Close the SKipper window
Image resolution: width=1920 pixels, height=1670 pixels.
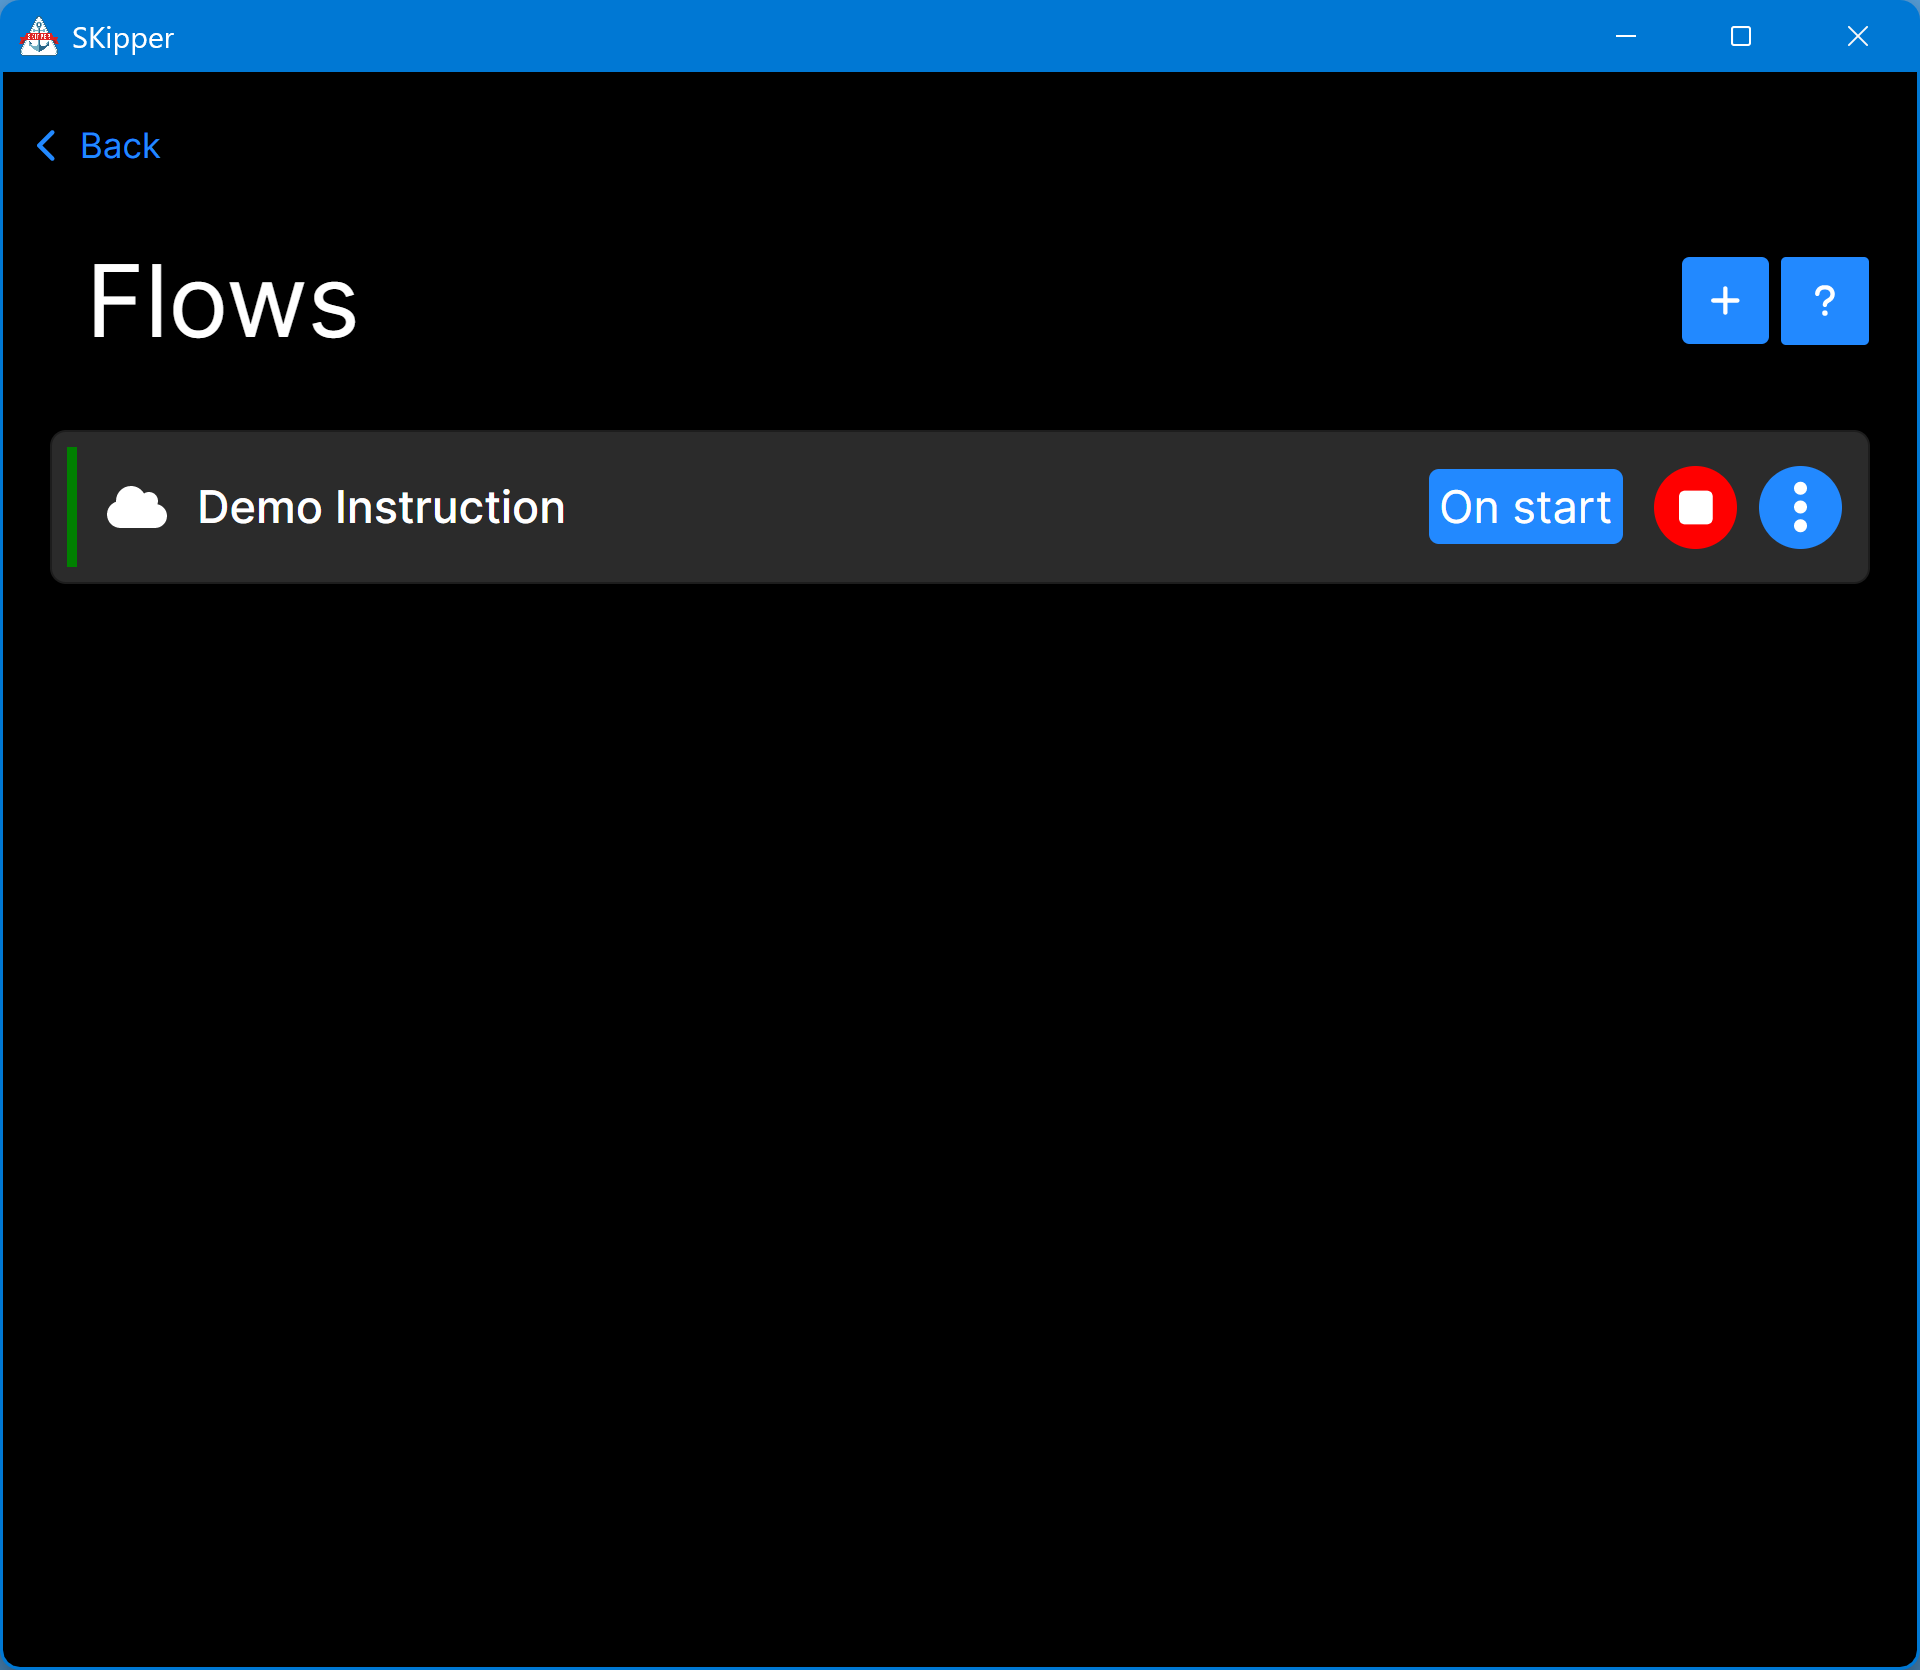1858,37
